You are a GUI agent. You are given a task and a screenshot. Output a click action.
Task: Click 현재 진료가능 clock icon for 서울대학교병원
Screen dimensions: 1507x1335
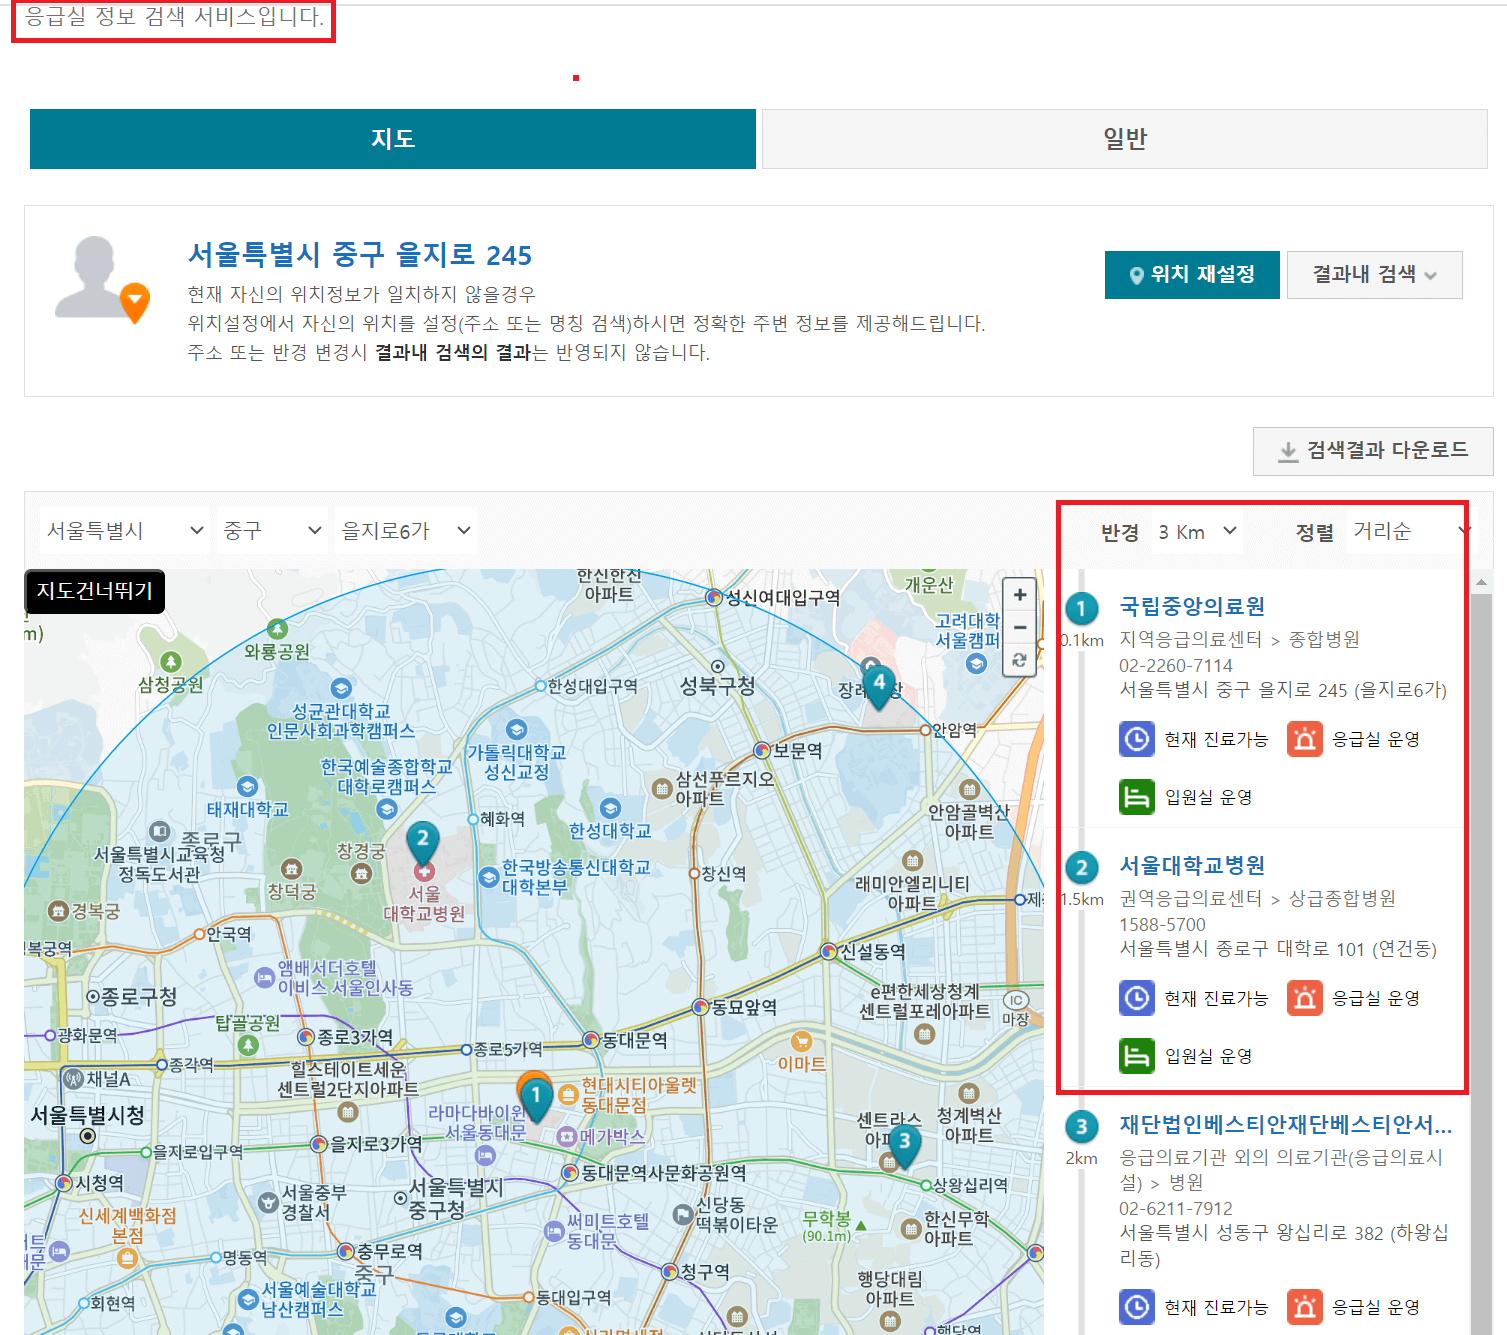point(1137,998)
